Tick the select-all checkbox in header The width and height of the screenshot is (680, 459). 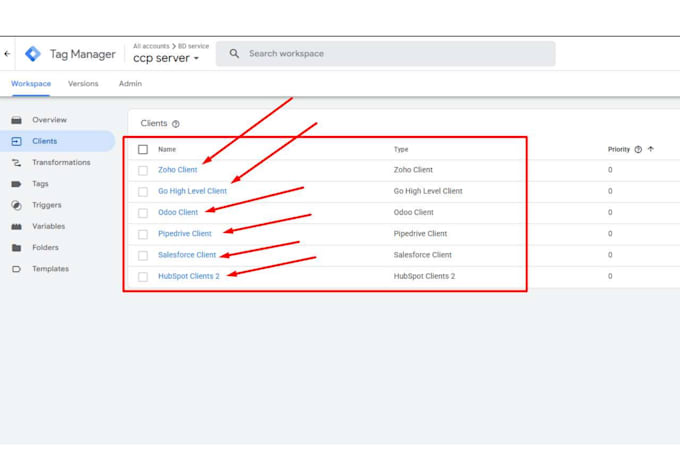point(143,149)
